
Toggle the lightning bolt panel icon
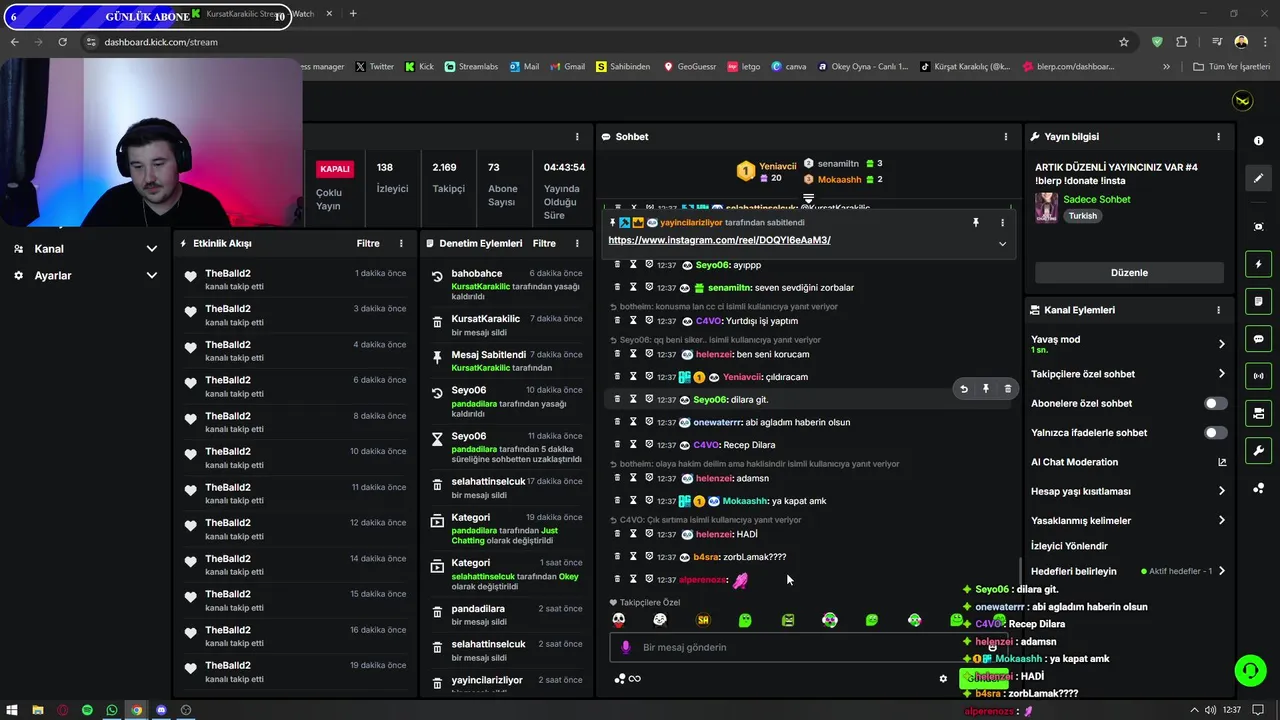(1258, 264)
